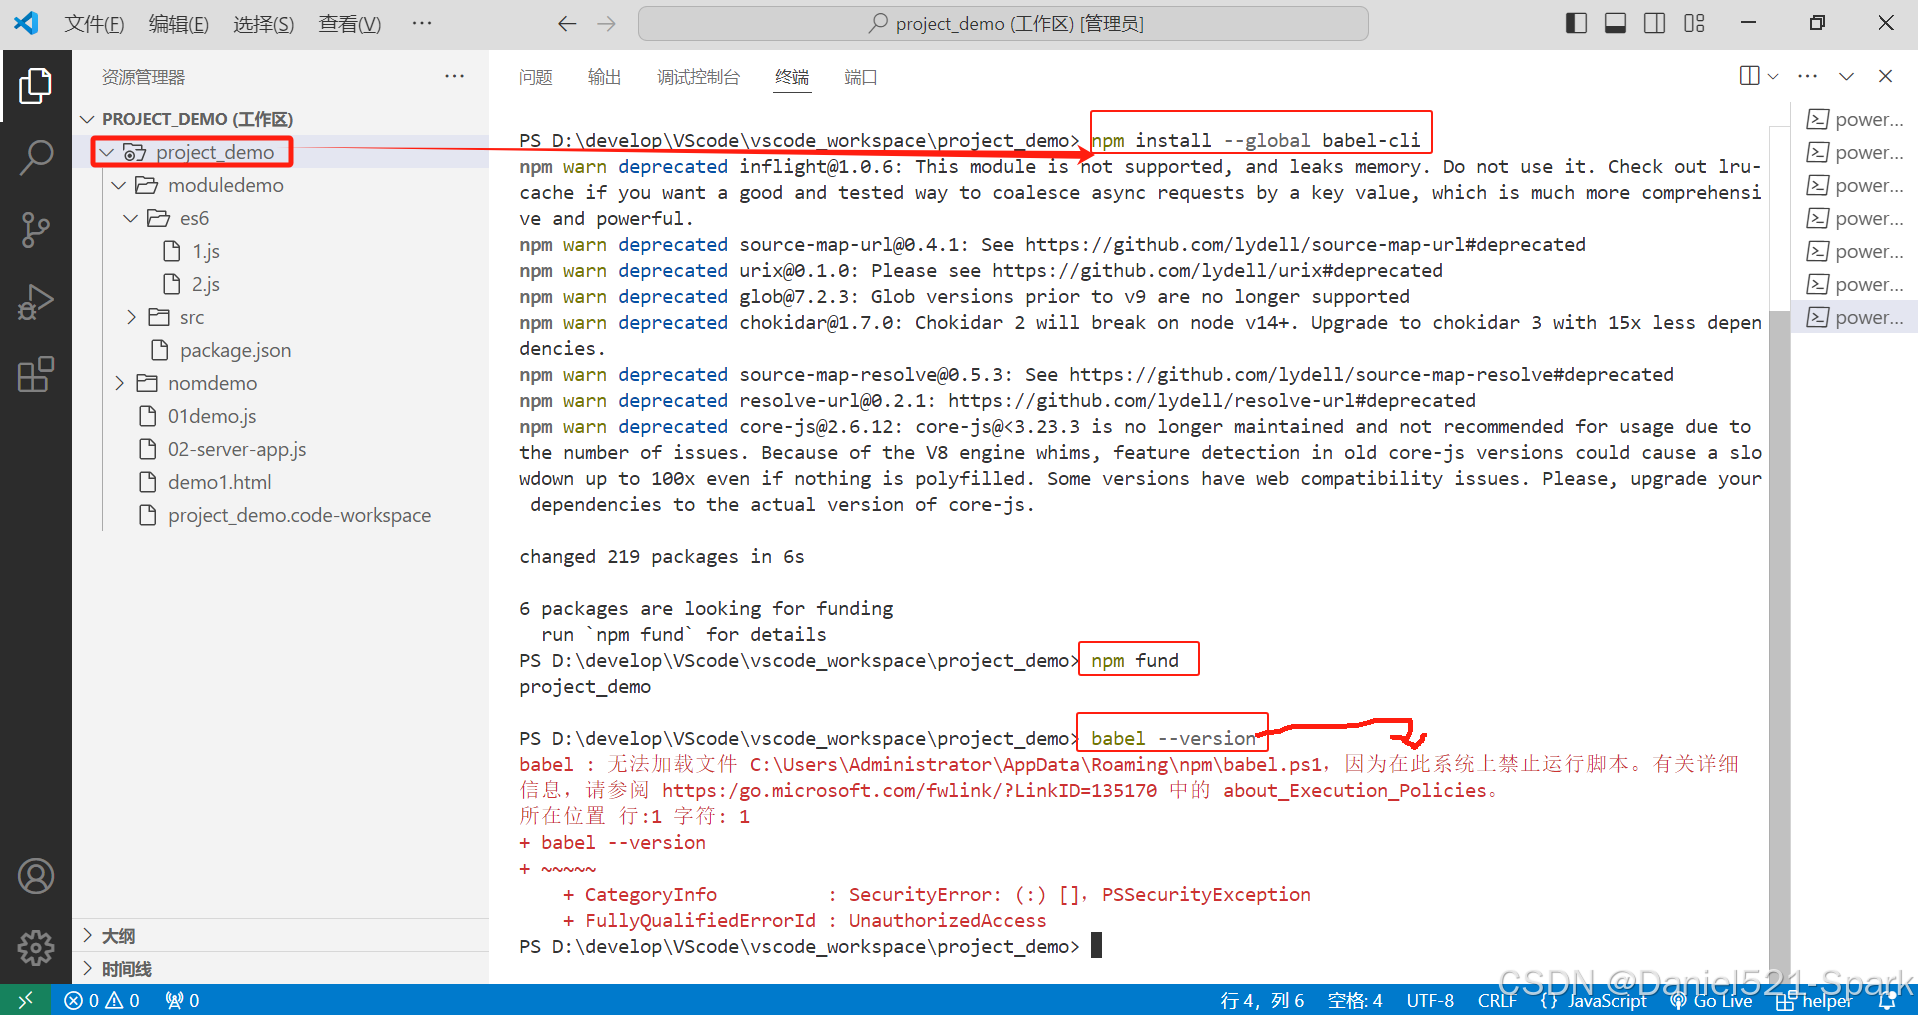
Task: Collapse the PROJECT_DEMO (工作区) section
Action: [x=280, y=119]
